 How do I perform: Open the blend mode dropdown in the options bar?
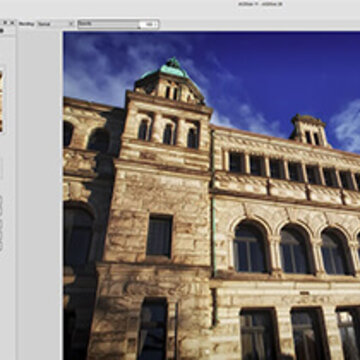coord(55,24)
